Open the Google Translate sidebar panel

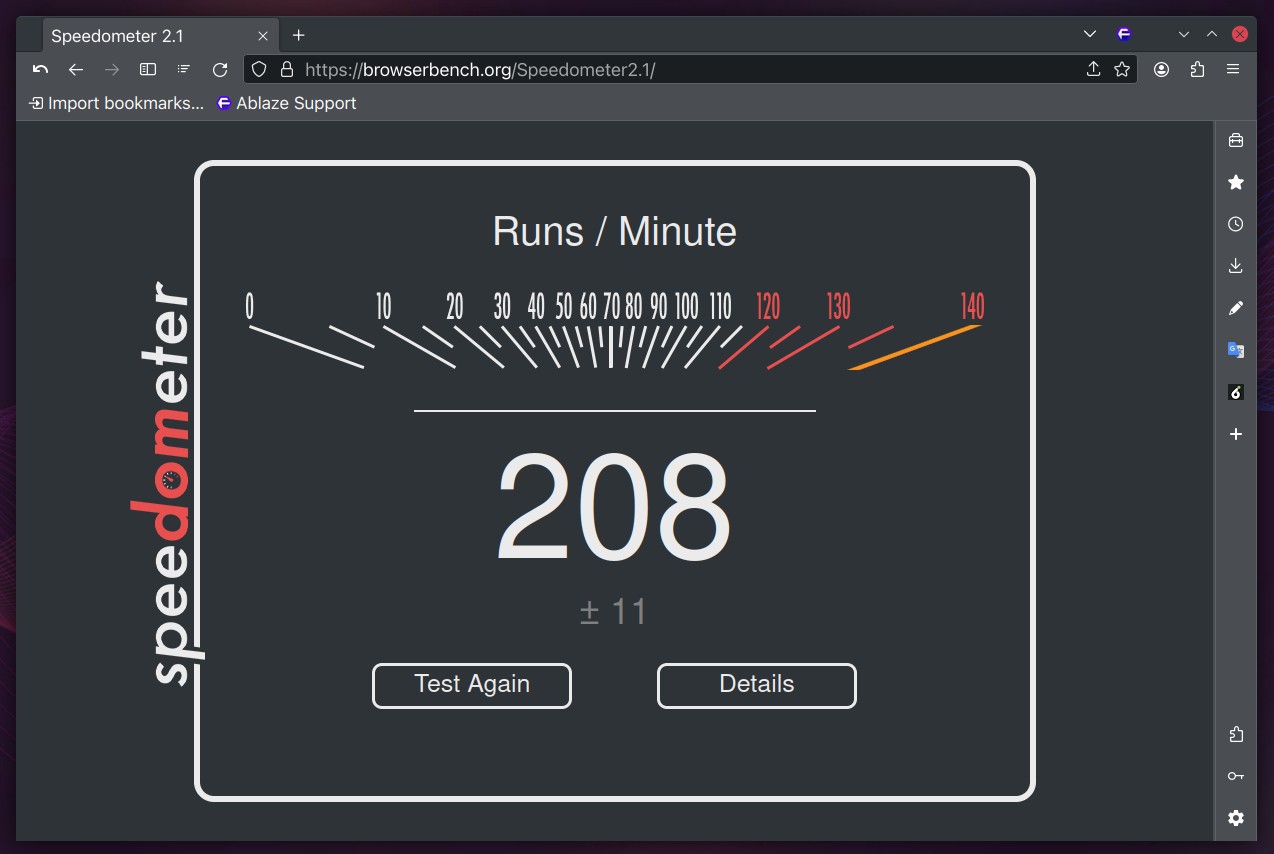pos(1236,350)
